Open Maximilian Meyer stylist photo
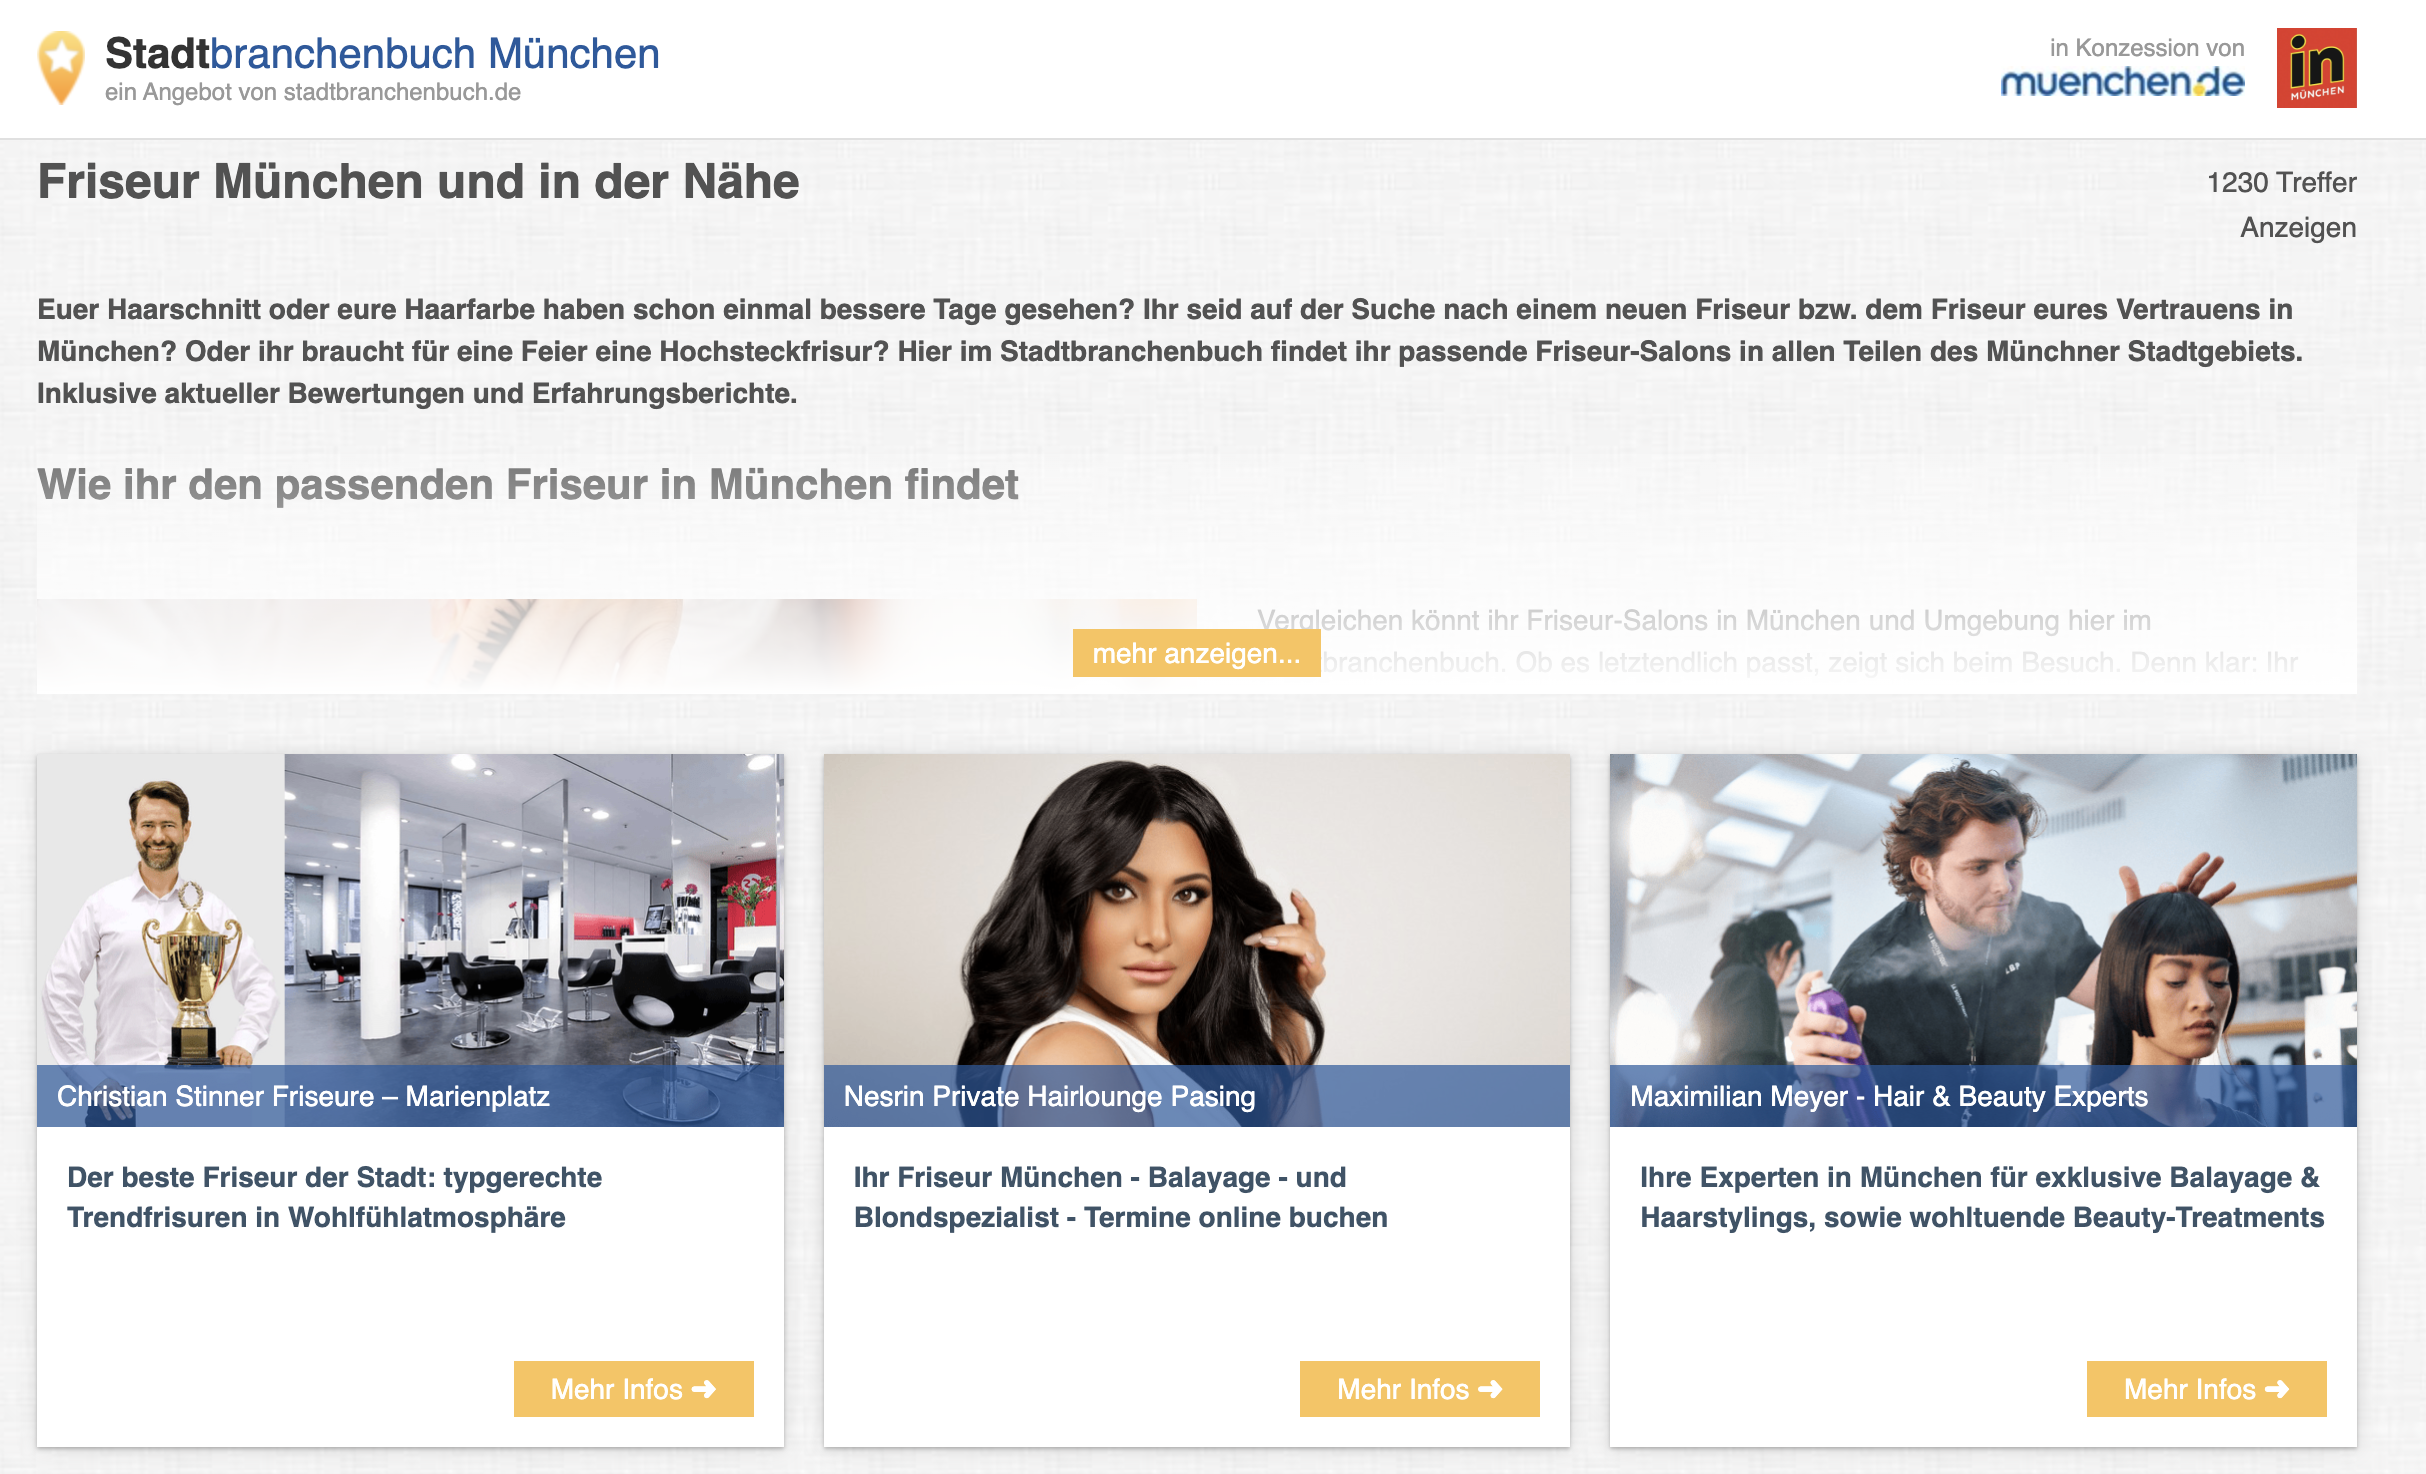The image size is (2426, 1474). [1983, 909]
